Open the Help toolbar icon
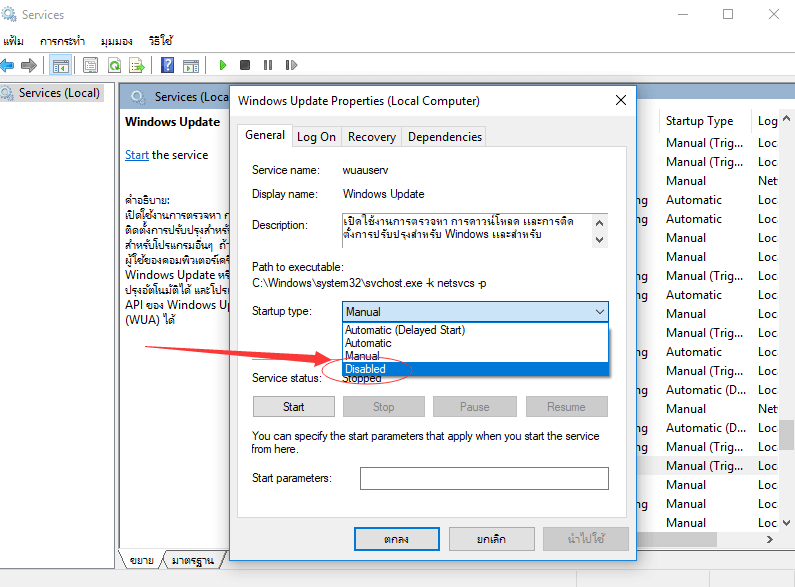The image size is (795, 587). pyautogui.click(x=167, y=65)
